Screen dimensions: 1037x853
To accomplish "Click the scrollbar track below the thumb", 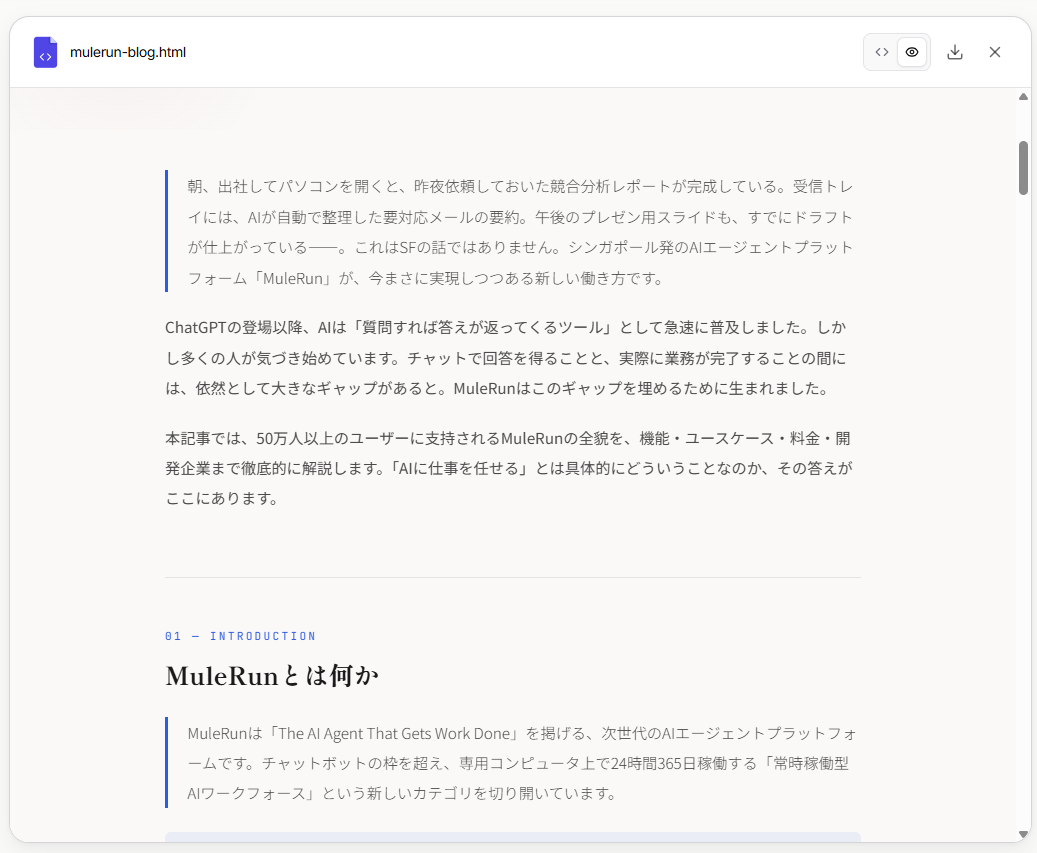I will click(x=1023, y=500).
